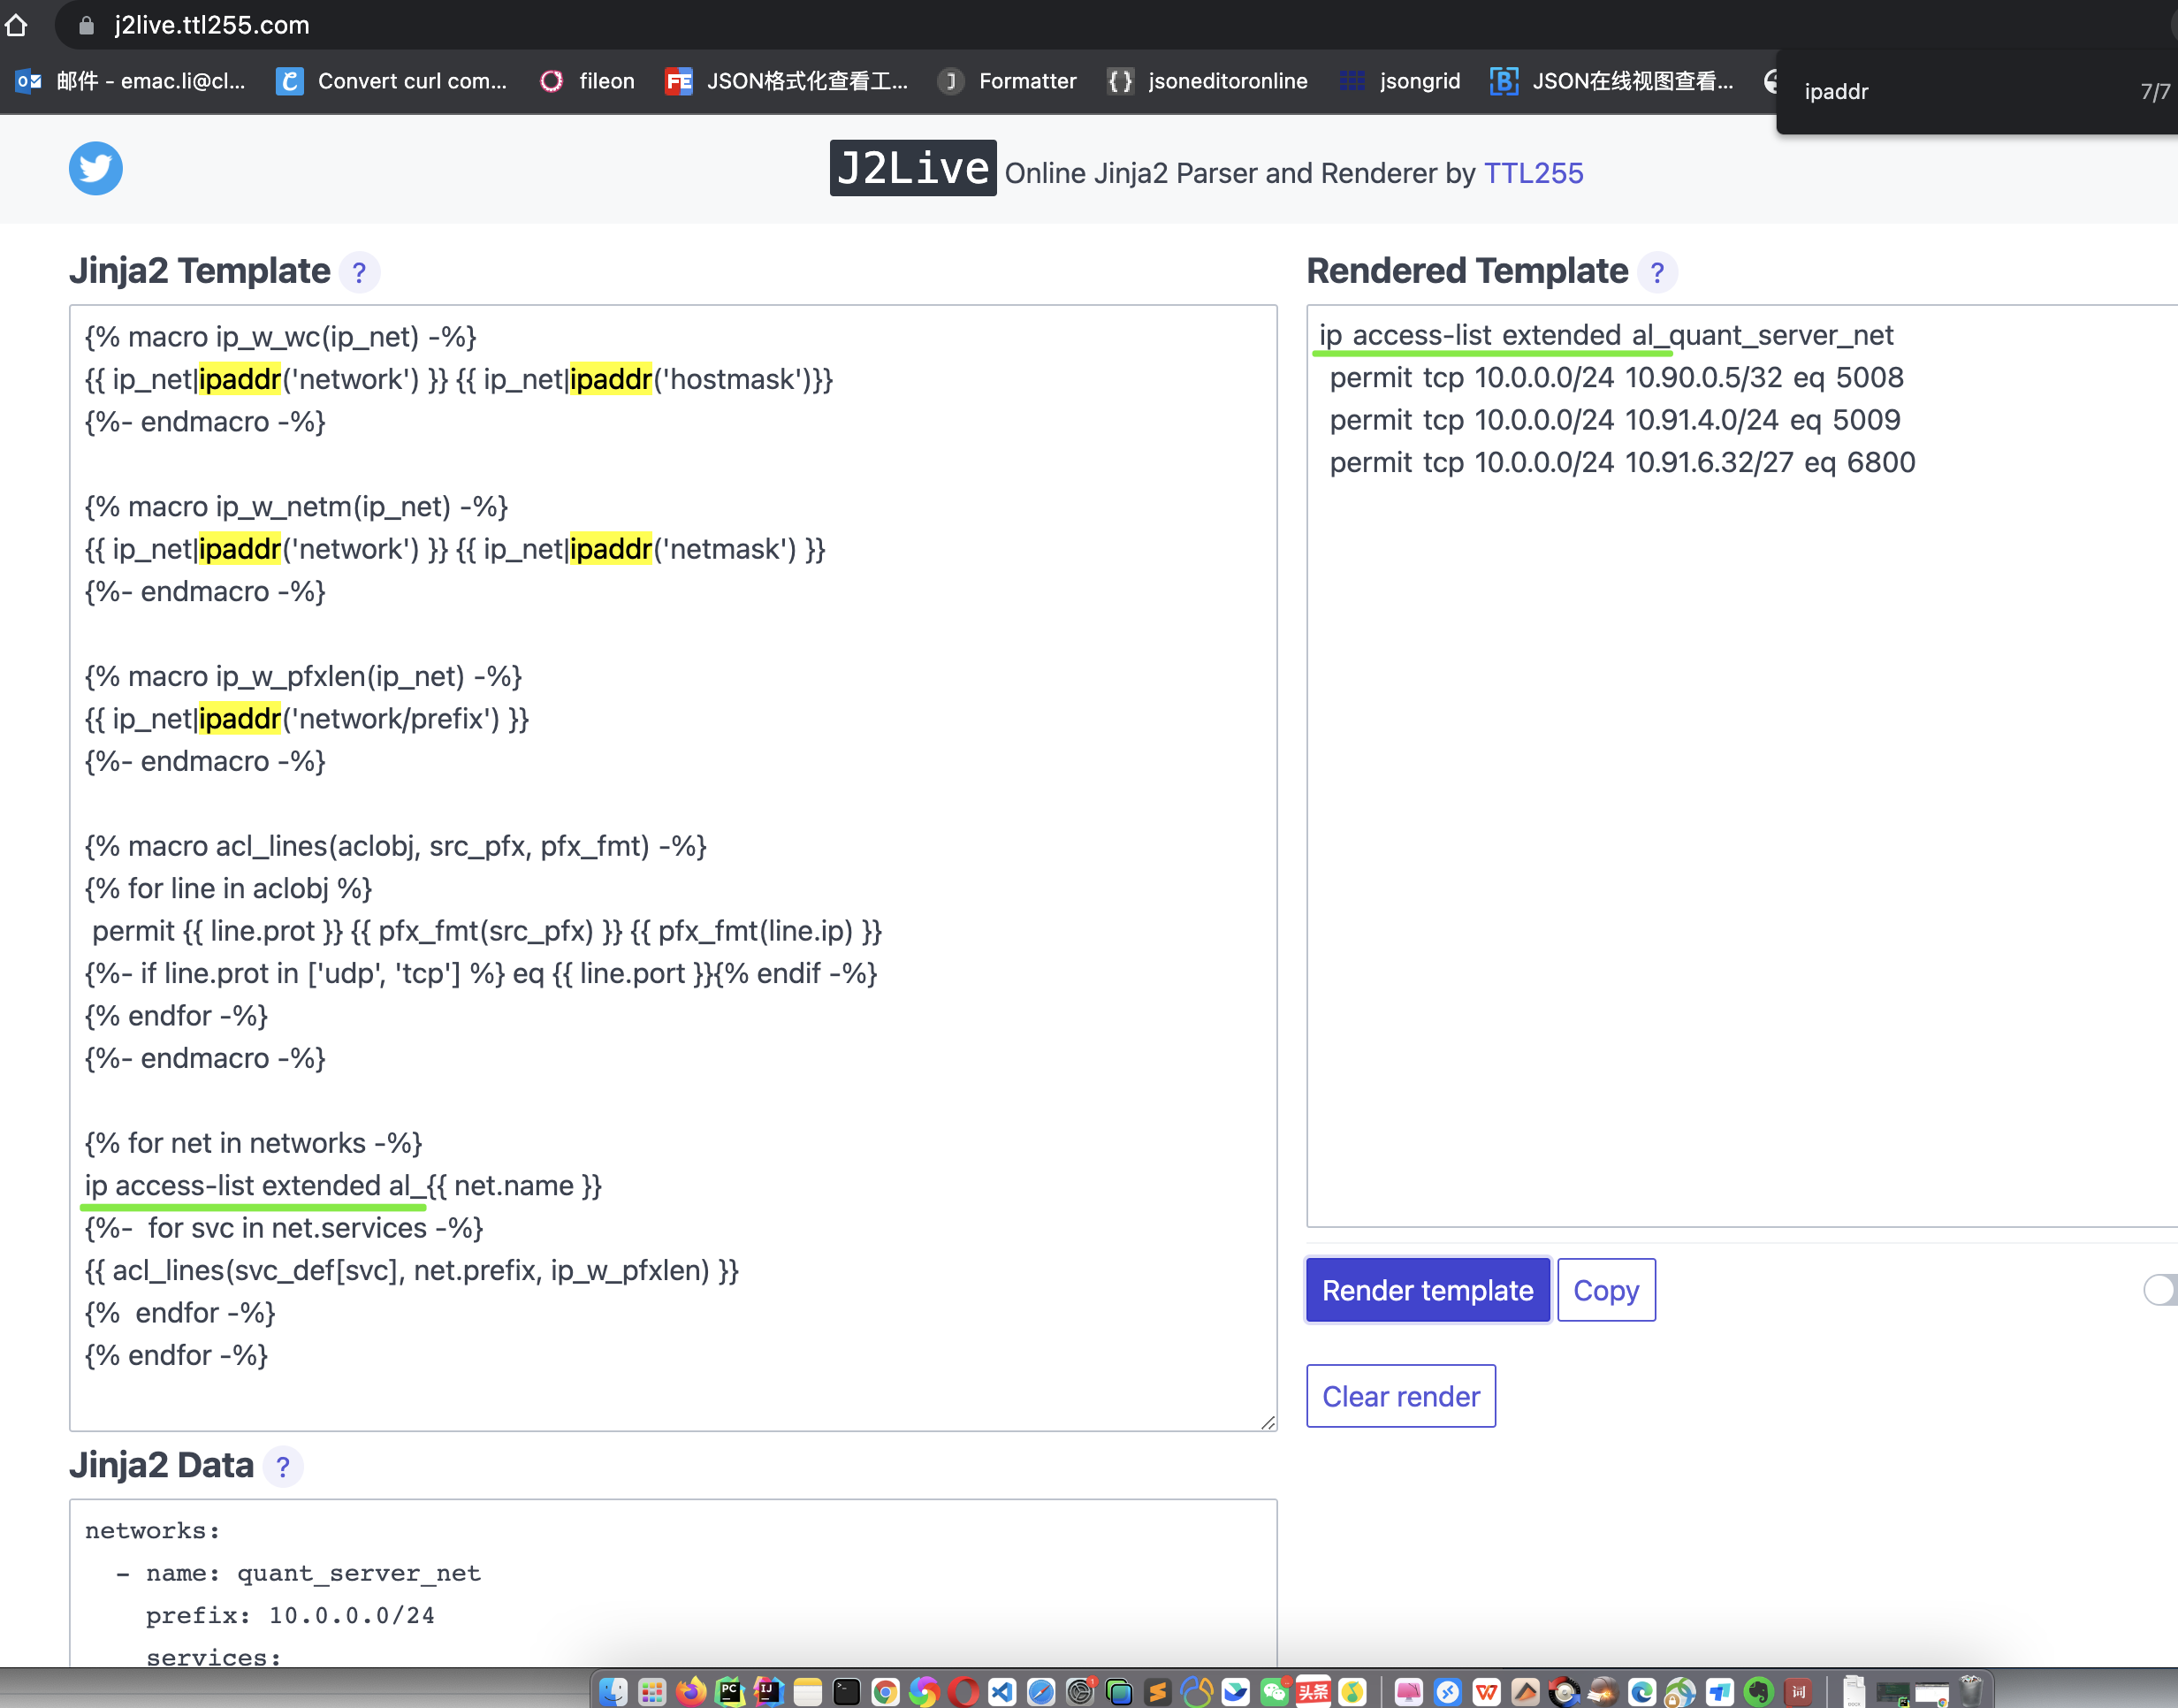
Task: Toggle the switch beside the Copy button
Action: tap(2160, 1290)
